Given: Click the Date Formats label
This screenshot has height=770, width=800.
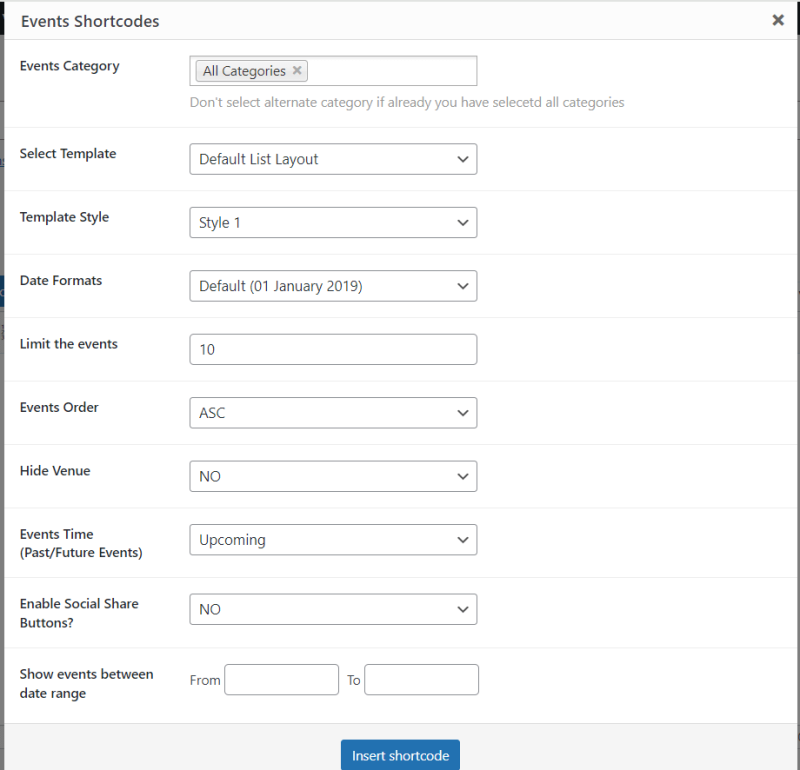Looking at the screenshot, I should click(x=61, y=281).
